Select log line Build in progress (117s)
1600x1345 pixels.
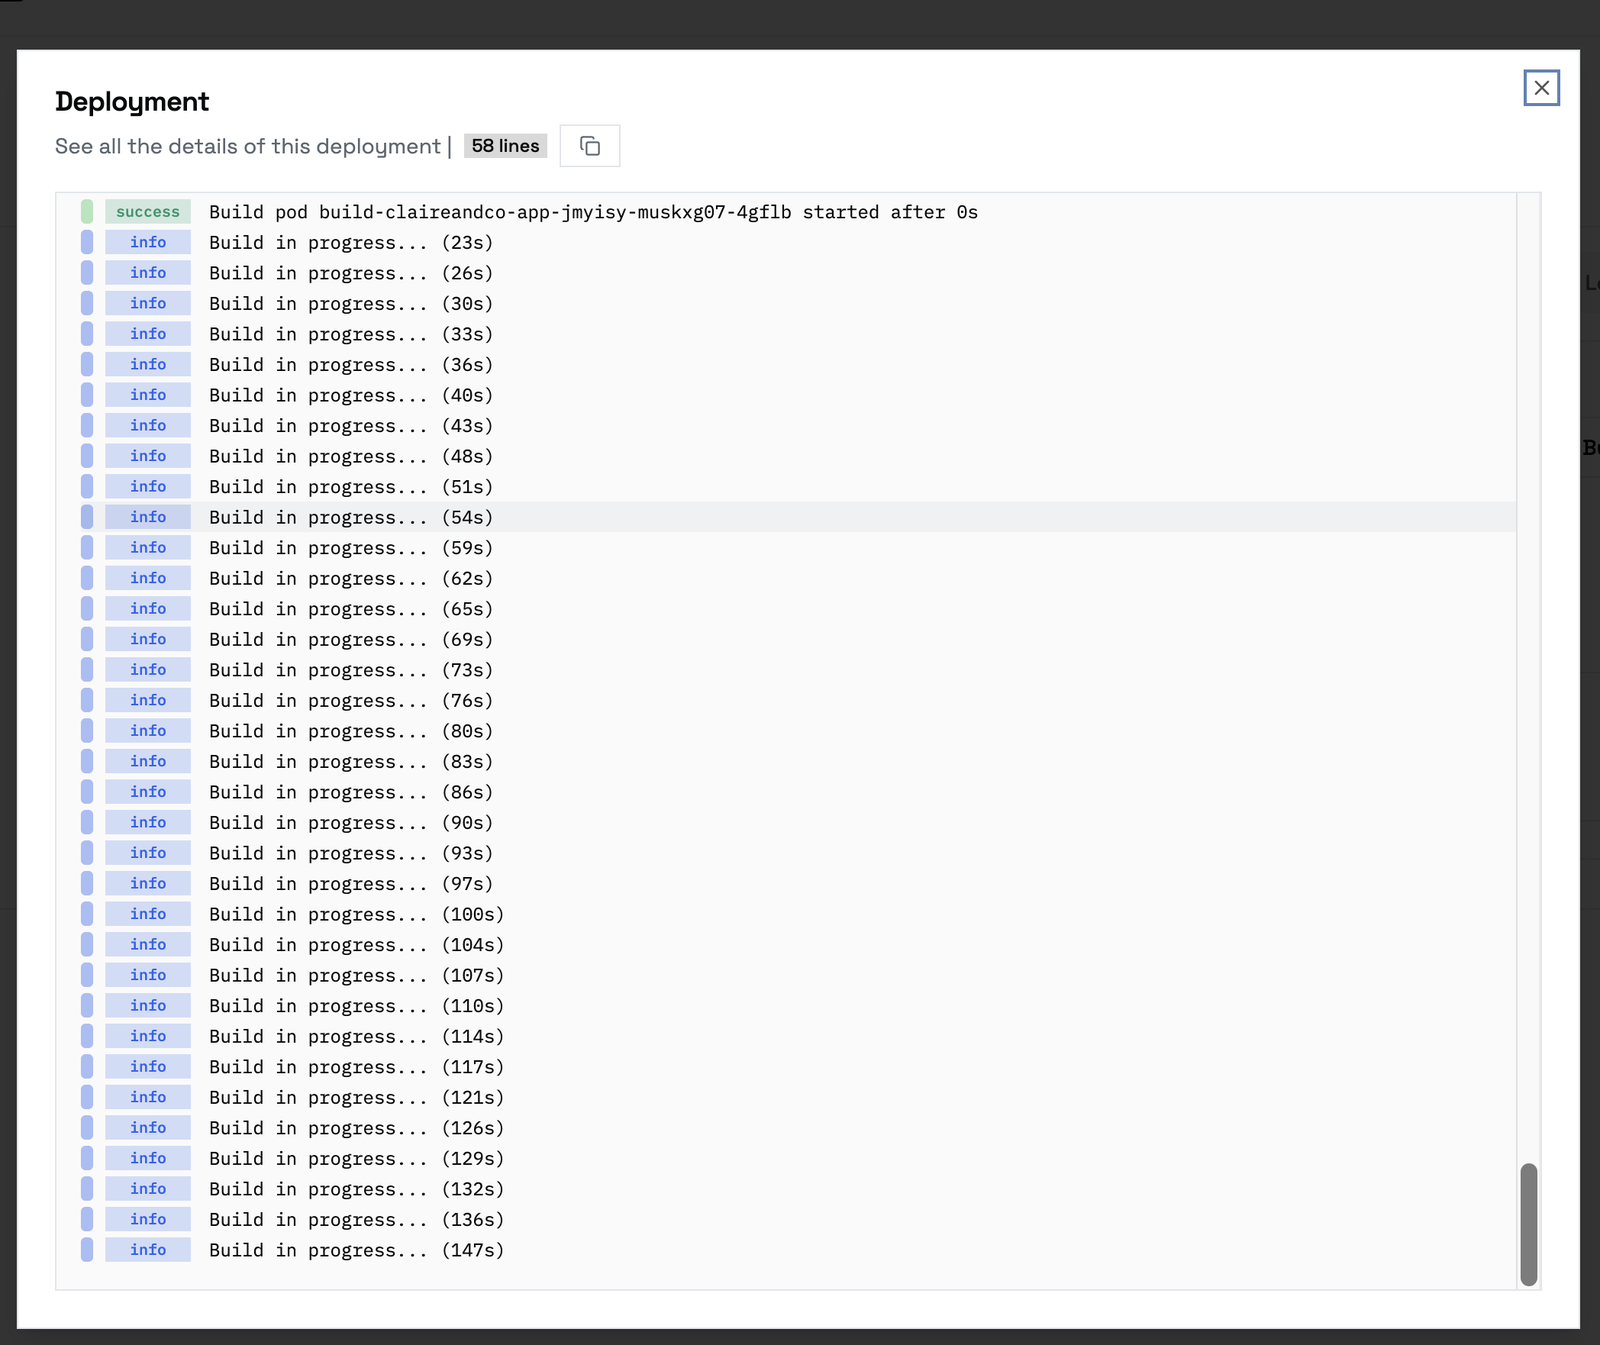(786, 1066)
